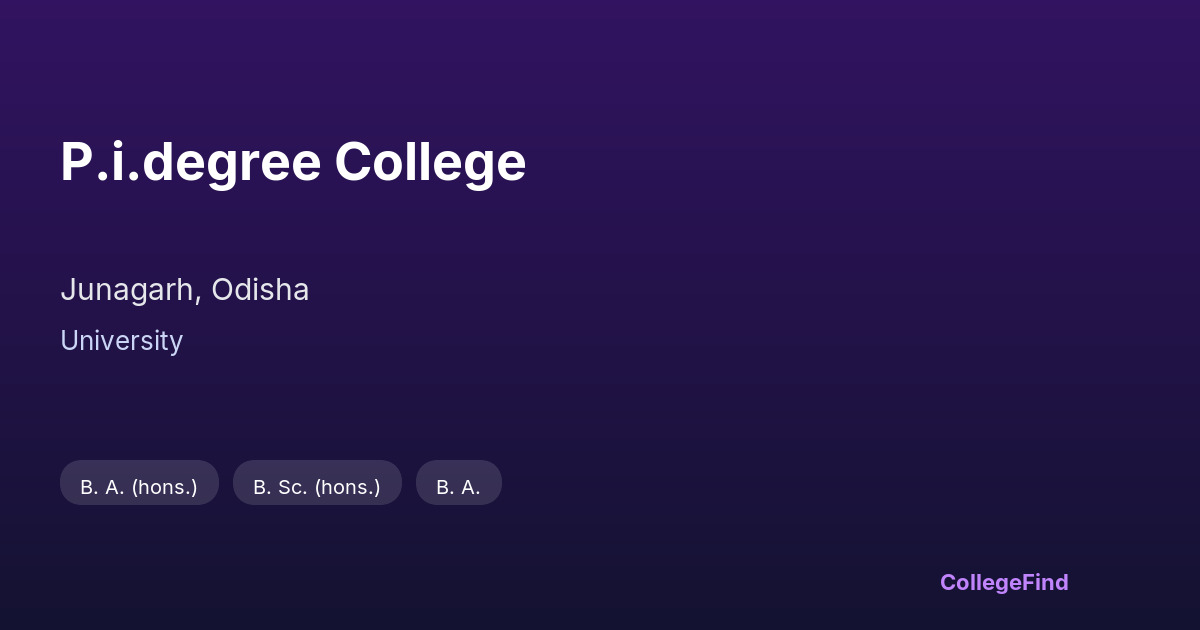Select the University type label
The height and width of the screenshot is (630, 1200).
121,341
